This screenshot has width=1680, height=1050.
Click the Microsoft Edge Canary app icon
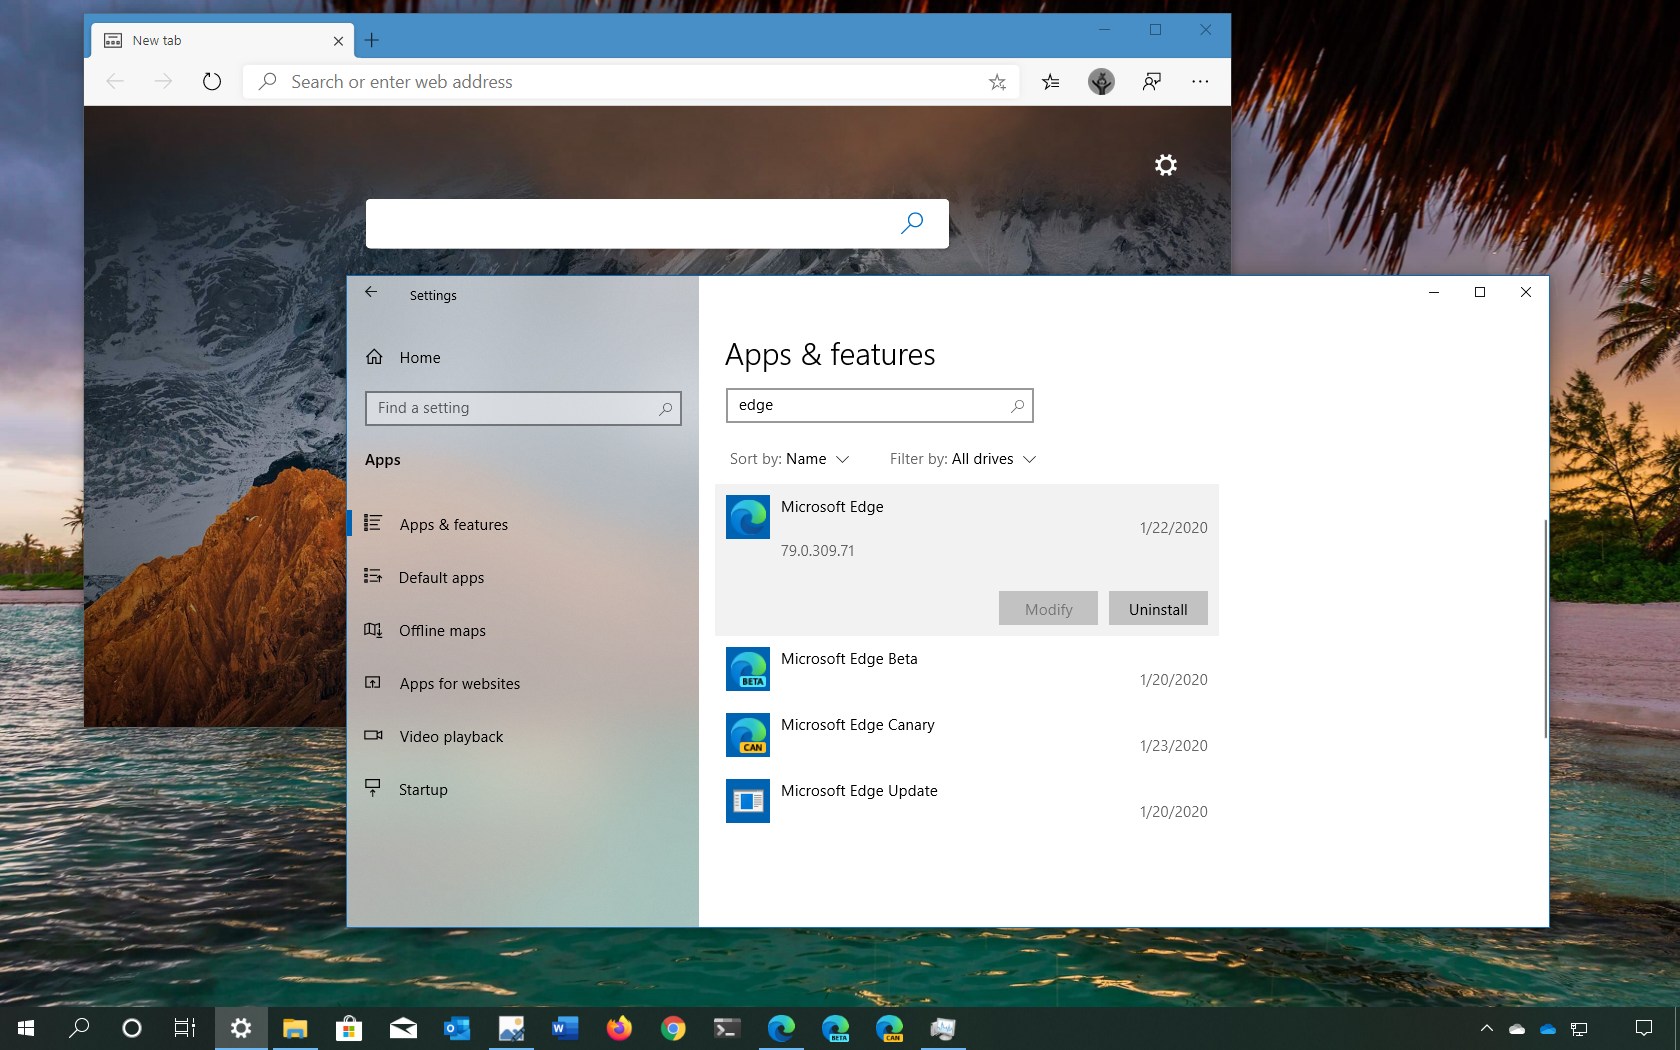748,734
